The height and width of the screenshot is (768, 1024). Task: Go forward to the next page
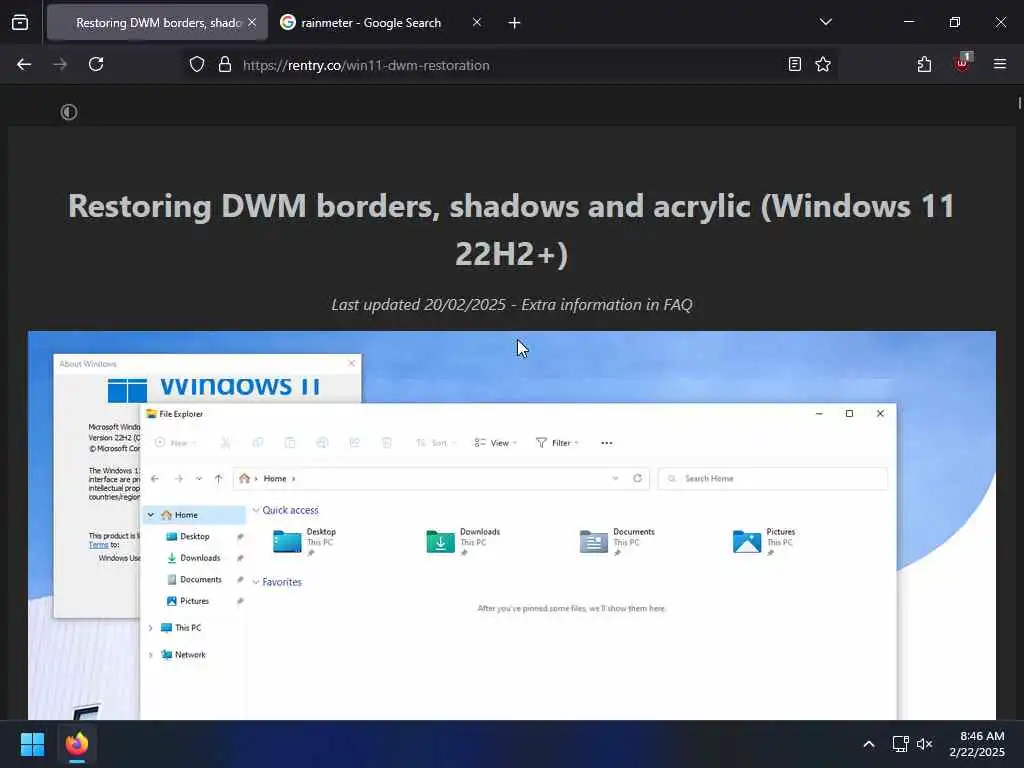[x=60, y=64]
